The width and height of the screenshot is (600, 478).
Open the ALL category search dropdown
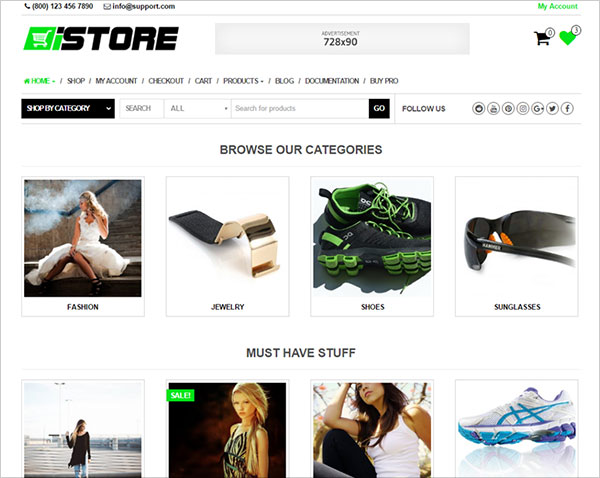point(197,109)
